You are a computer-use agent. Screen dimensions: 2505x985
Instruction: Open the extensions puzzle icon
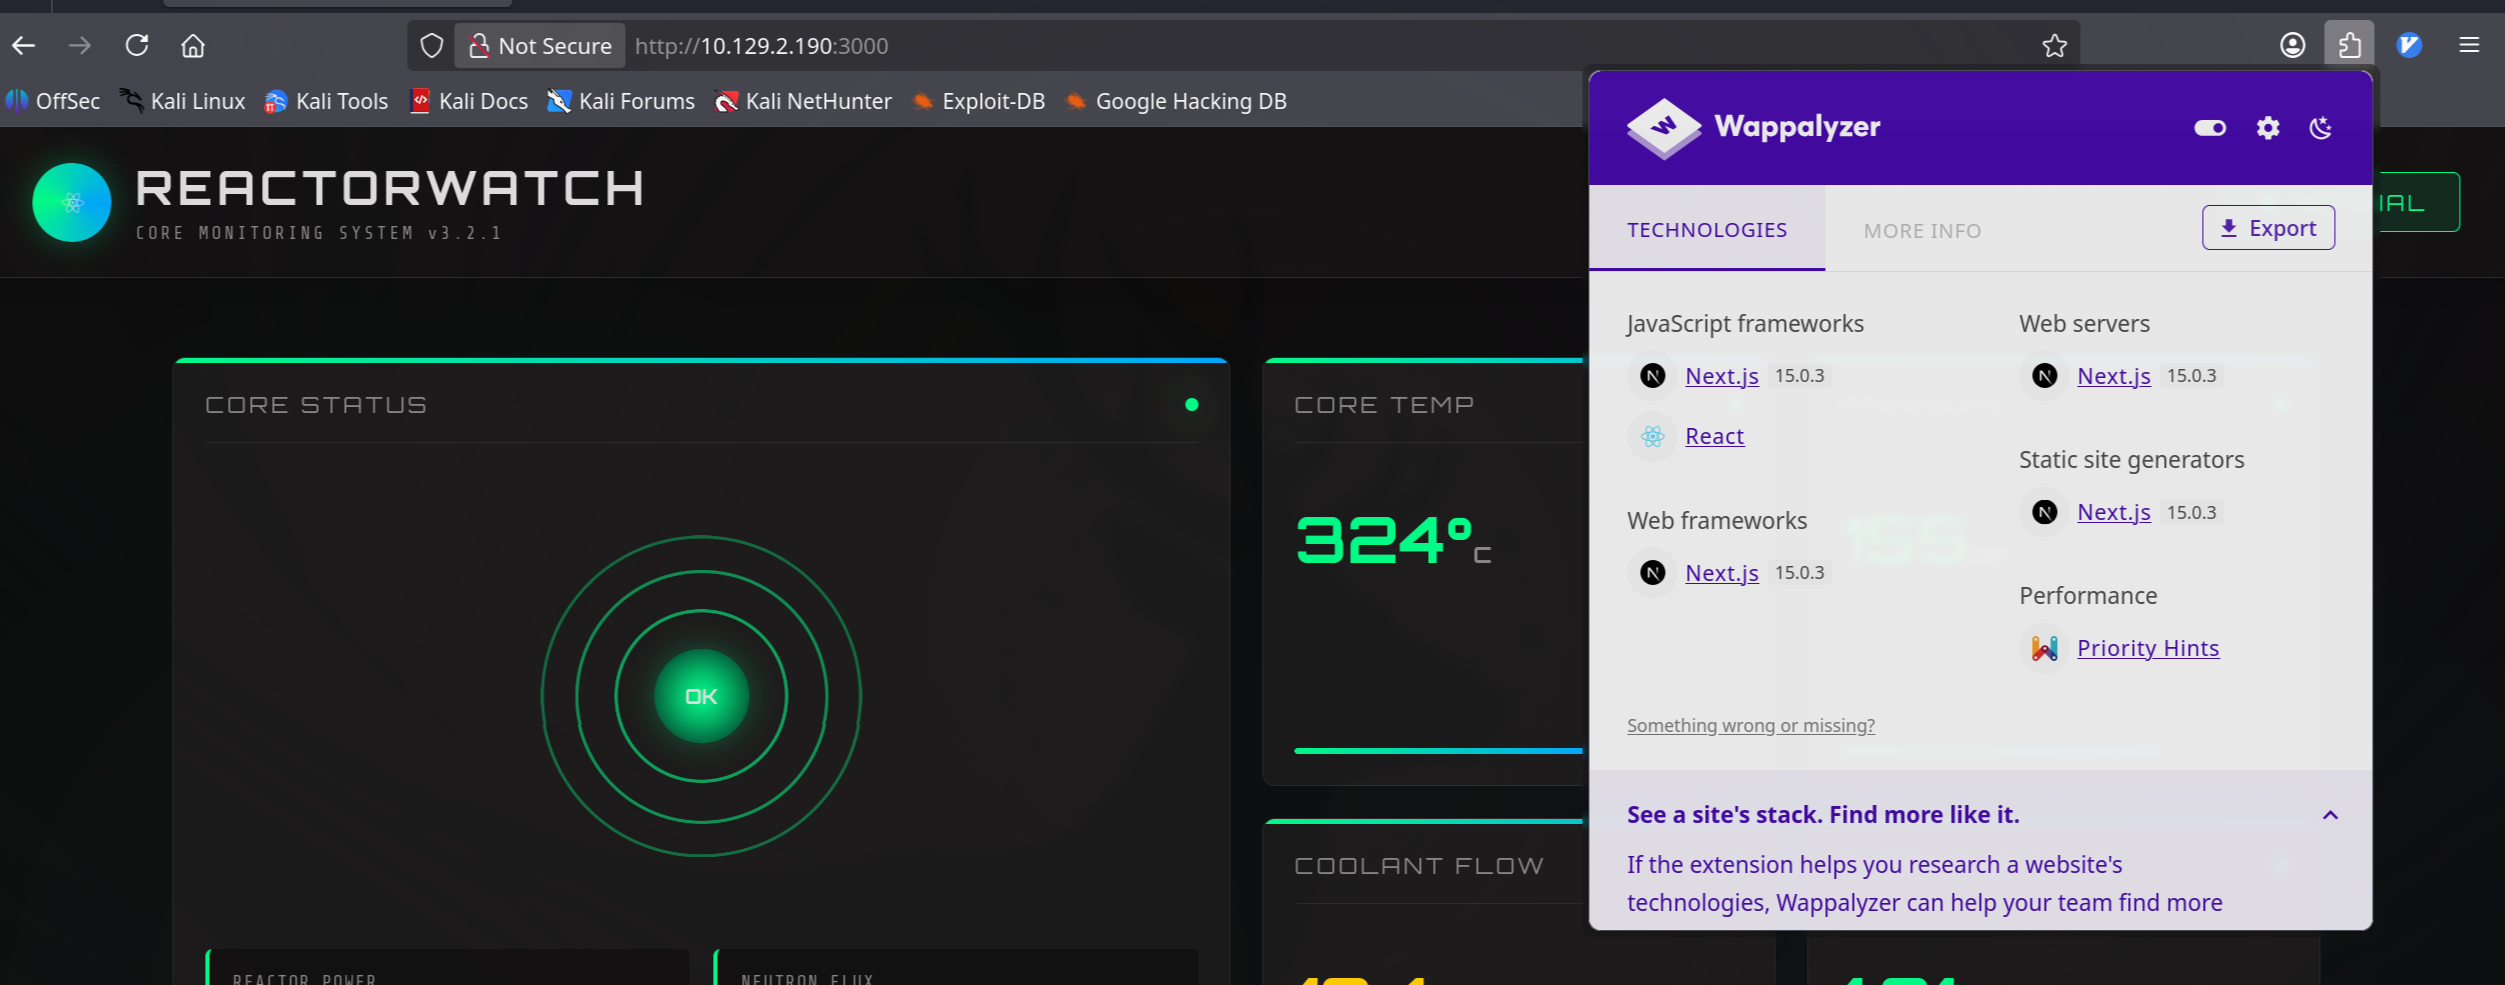click(2349, 45)
